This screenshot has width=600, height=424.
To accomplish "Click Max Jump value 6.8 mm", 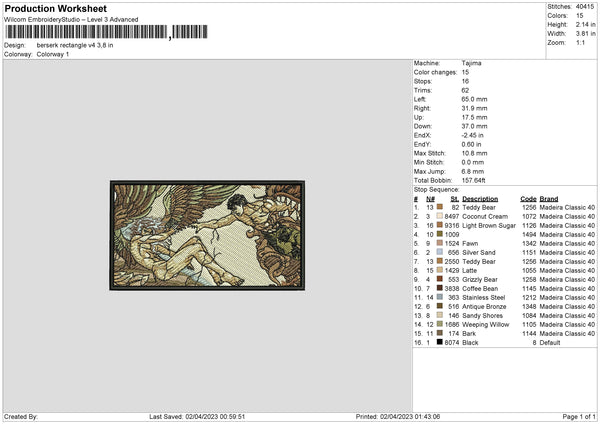I will pyautogui.click(x=473, y=171).
